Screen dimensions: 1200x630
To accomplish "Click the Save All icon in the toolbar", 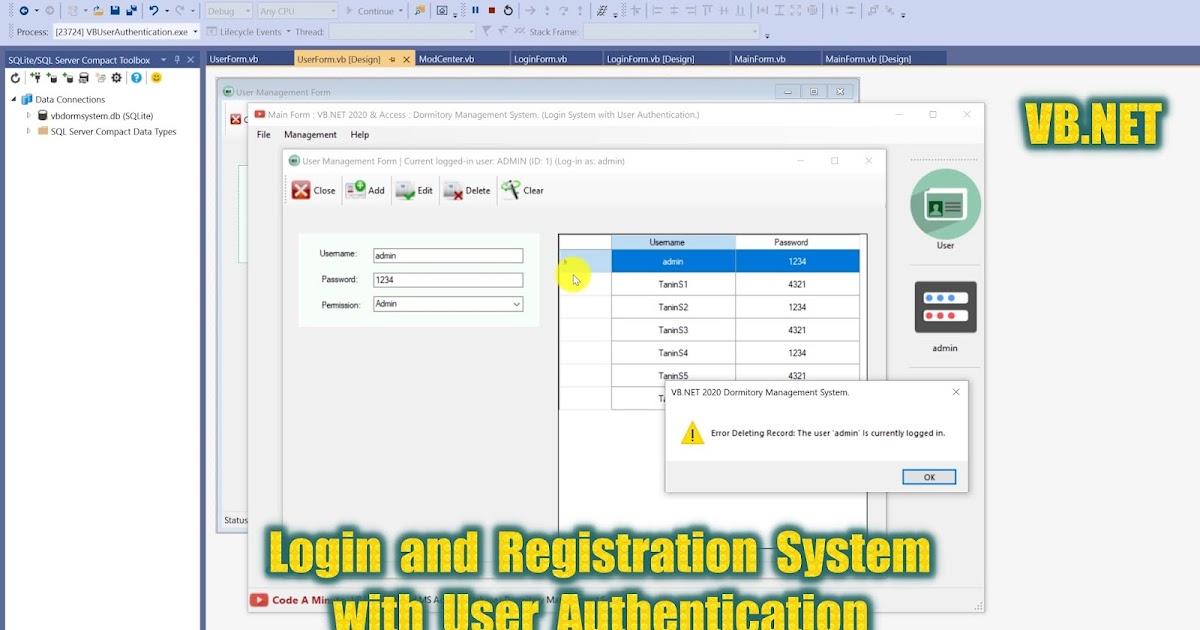I will [x=133, y=9].
